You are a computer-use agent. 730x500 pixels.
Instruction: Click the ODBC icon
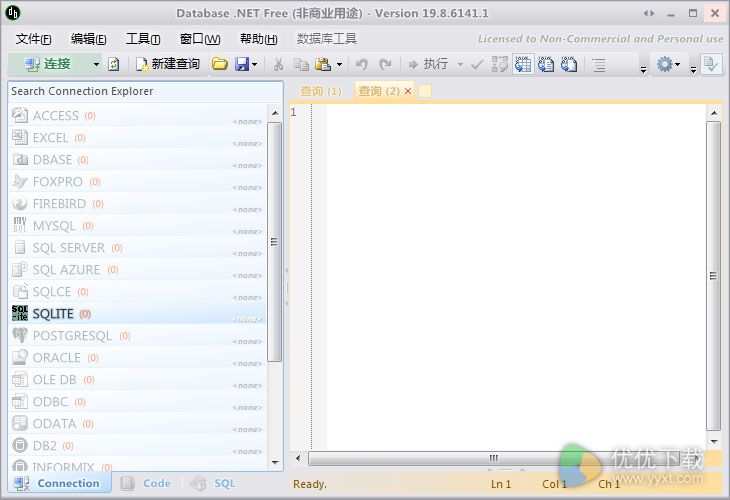click(20, 401)
